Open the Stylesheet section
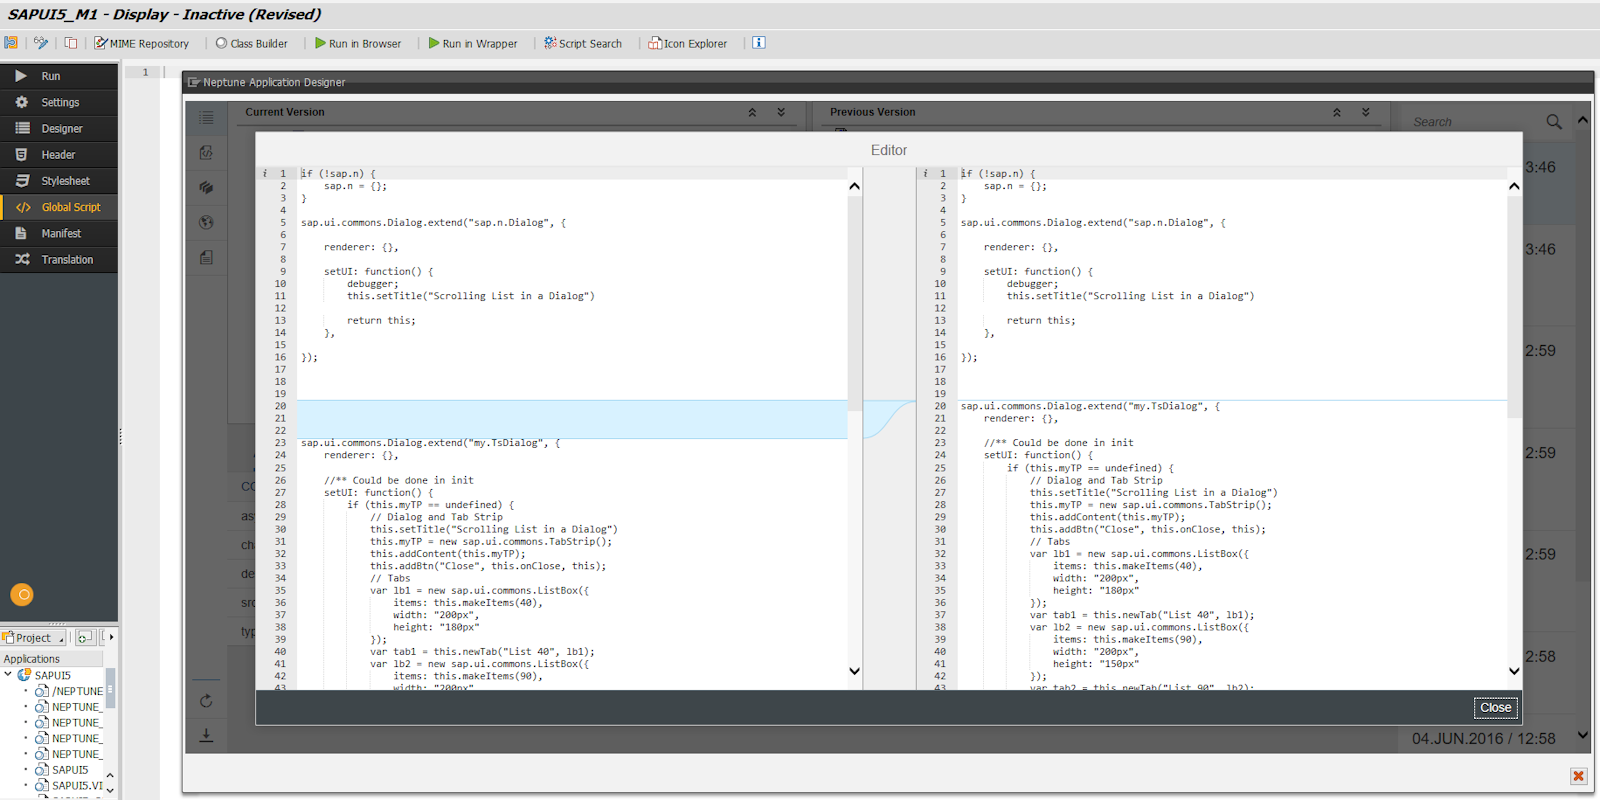1600x800 pixels. [59, 181]
